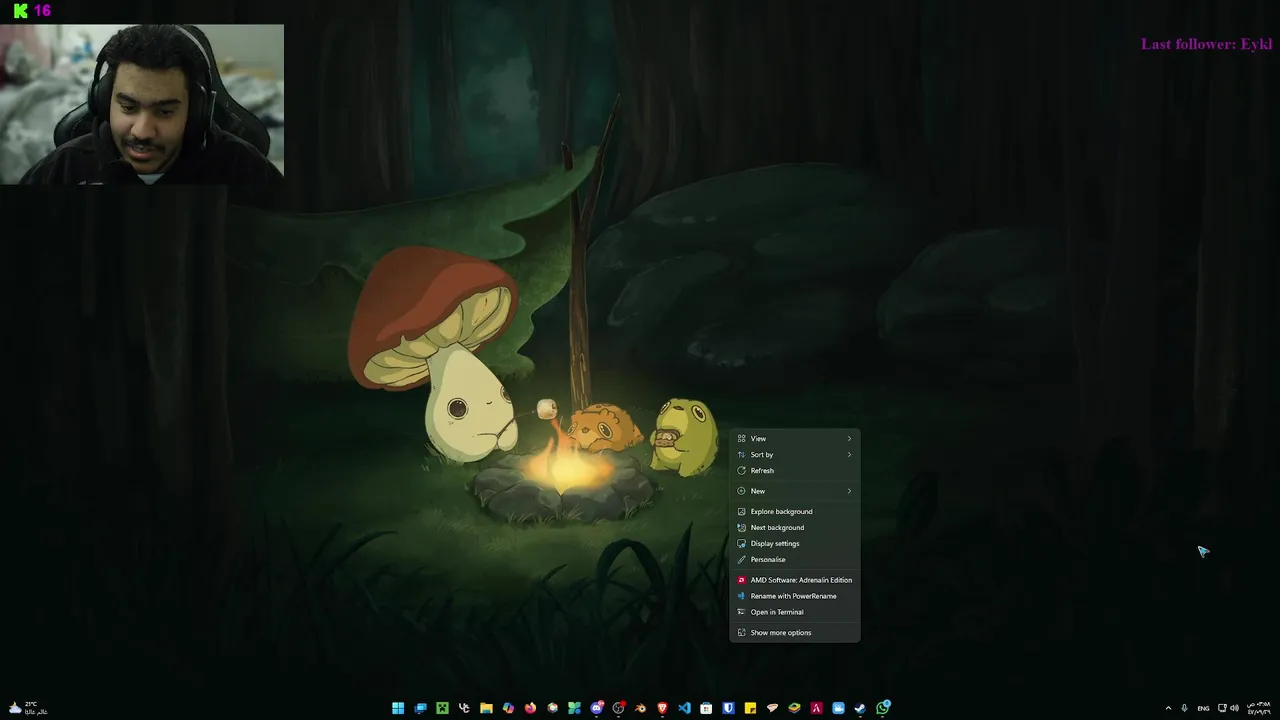1280x720 pixels.
Task: Open the View submenu in context menu
Action: 795,438
